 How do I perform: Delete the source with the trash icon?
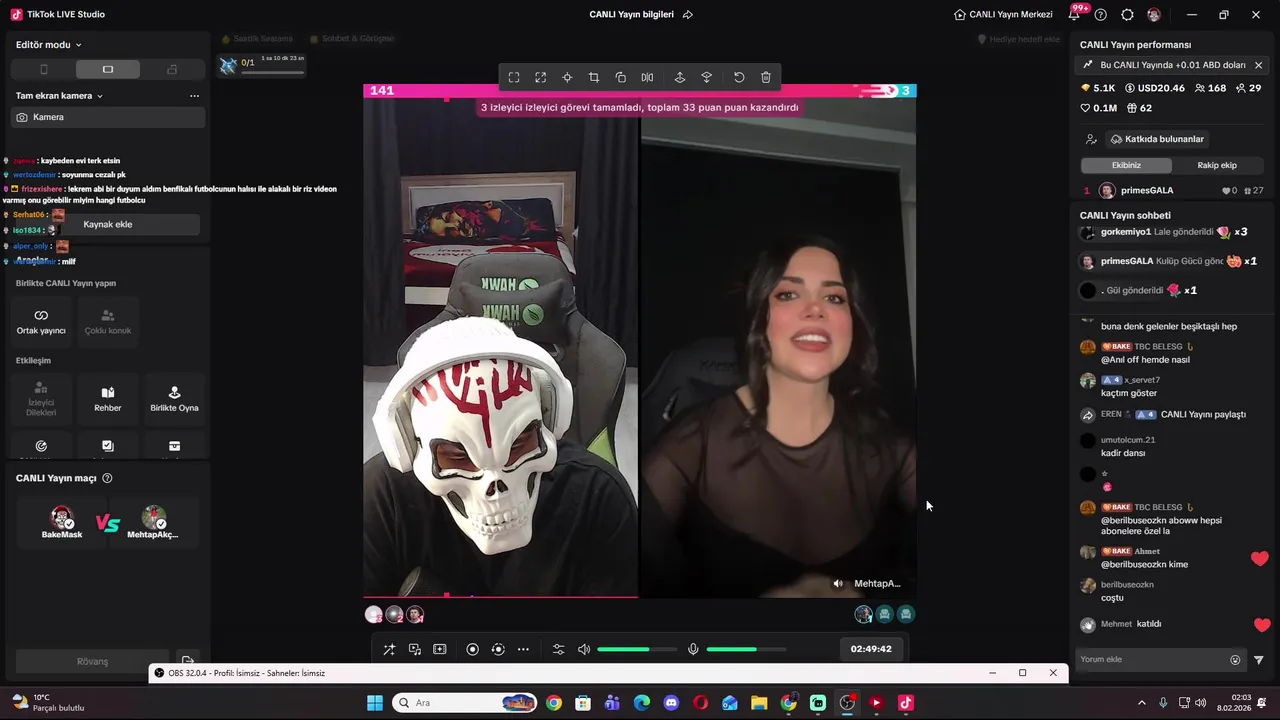[766, 78]
